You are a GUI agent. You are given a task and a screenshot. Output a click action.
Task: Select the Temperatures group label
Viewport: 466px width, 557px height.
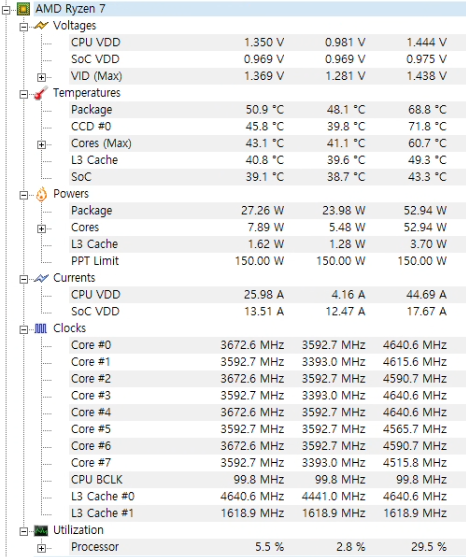(87, 93)
